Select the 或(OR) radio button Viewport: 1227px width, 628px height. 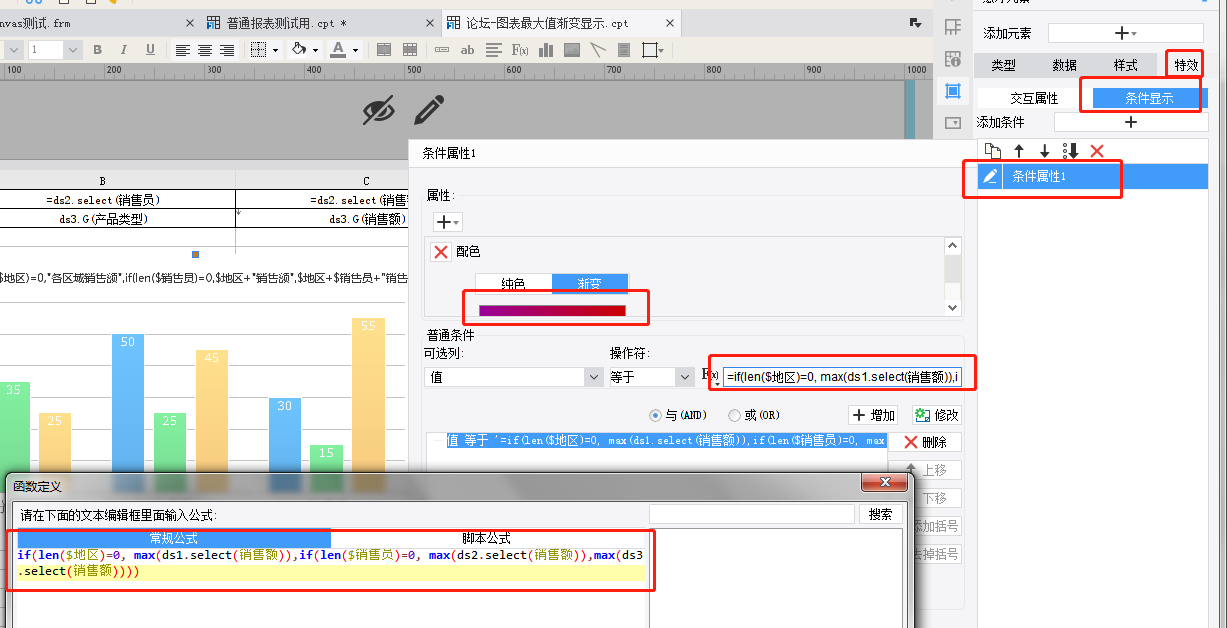(735, 415)
